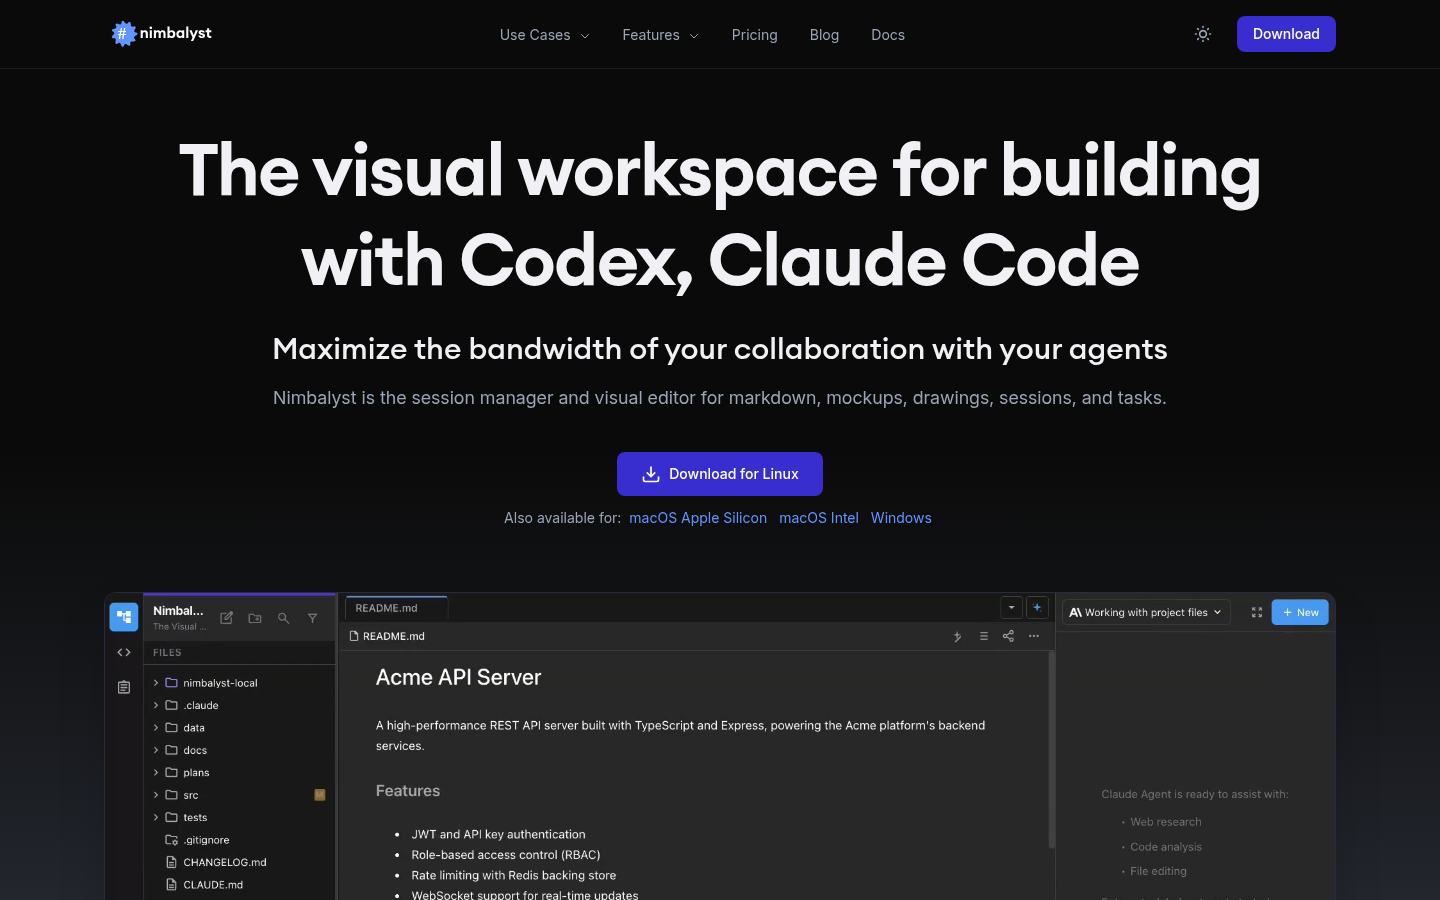Expand the 'Working with project files' dropdown
This screenshot has width=1440, height=900.
1146,612
